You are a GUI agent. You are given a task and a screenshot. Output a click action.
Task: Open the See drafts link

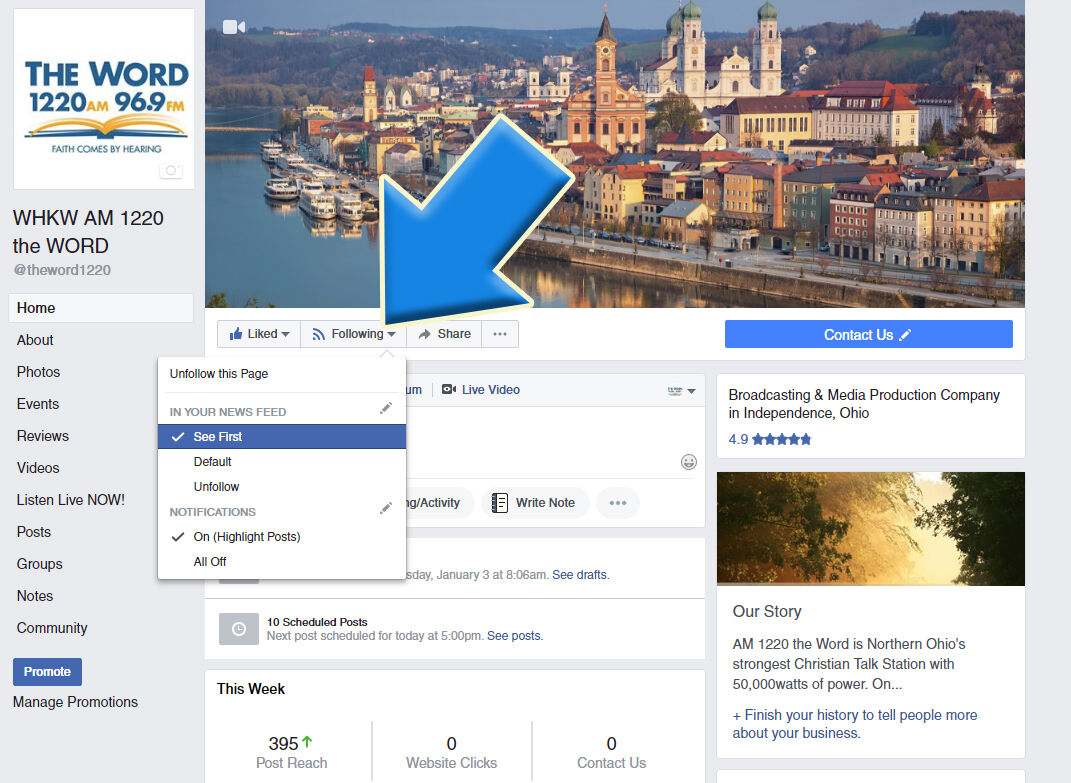click(x=579, y=575)
